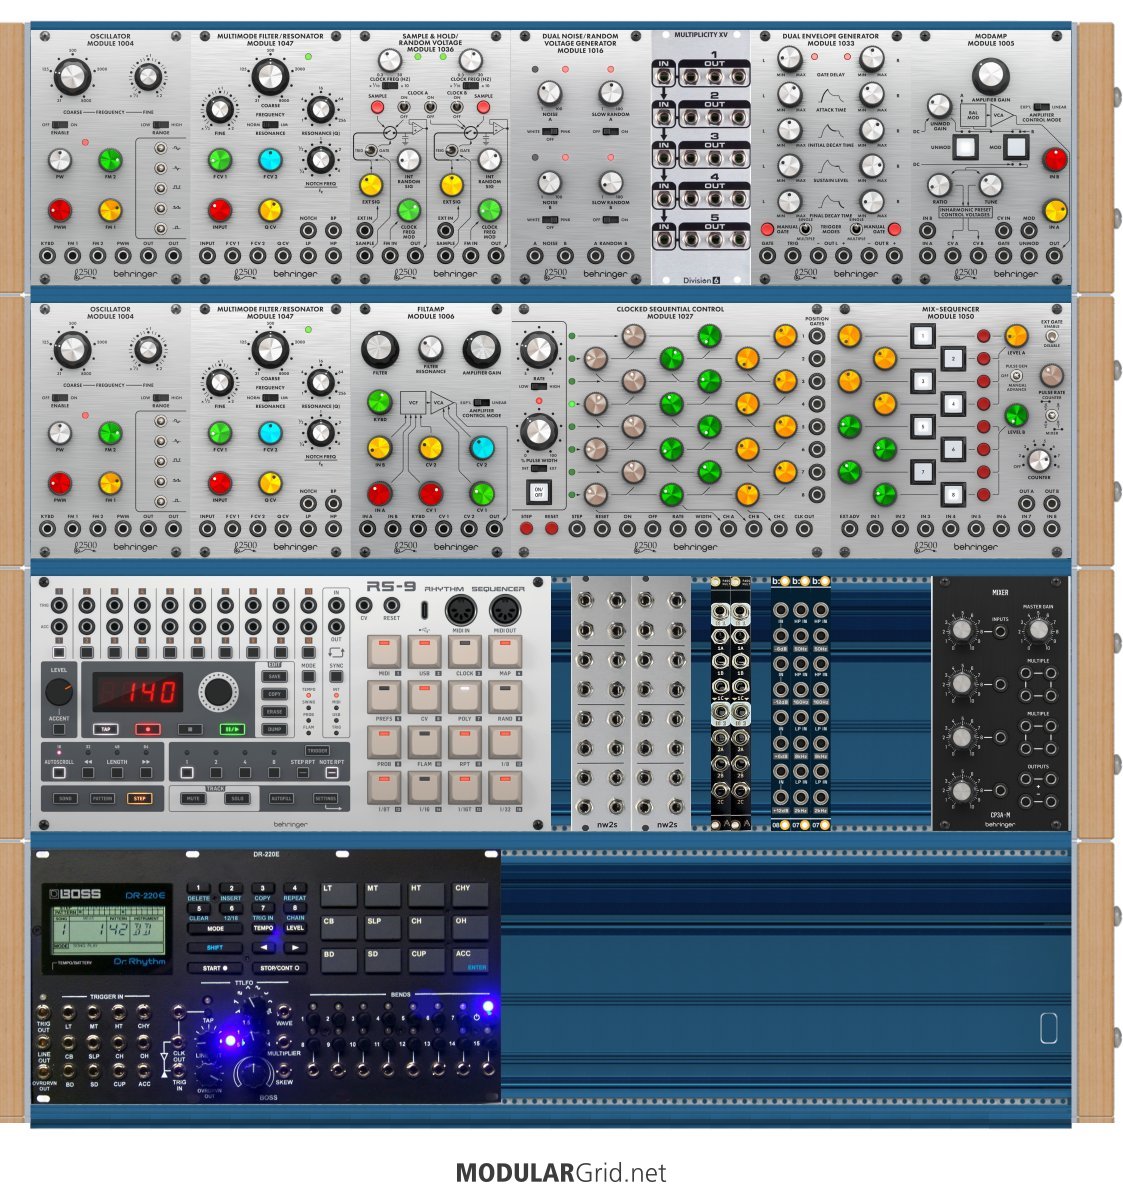Hit the RS-9 CLOCK pad
The width and height of the screenshot is (1123, 1194).
(464, 652)
